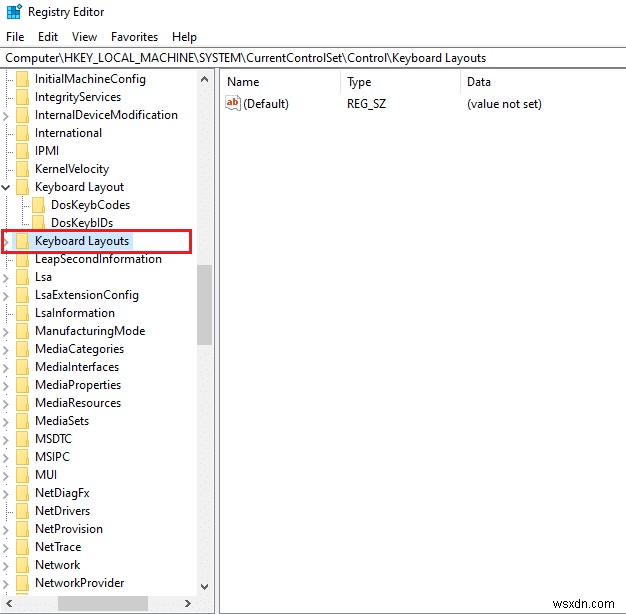The height and width of the screenshot is (614, 626).
Task: Click the ab string icon of (Default) value
Action: [x=233, y=103]
